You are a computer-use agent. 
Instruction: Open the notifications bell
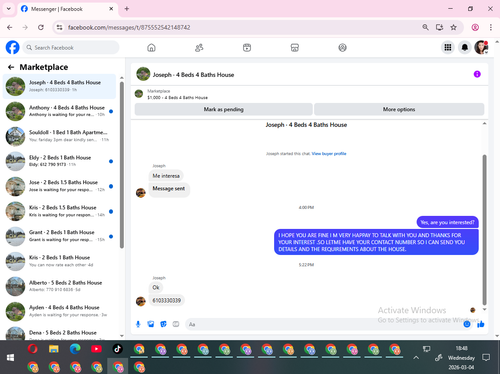click(465, 48)
